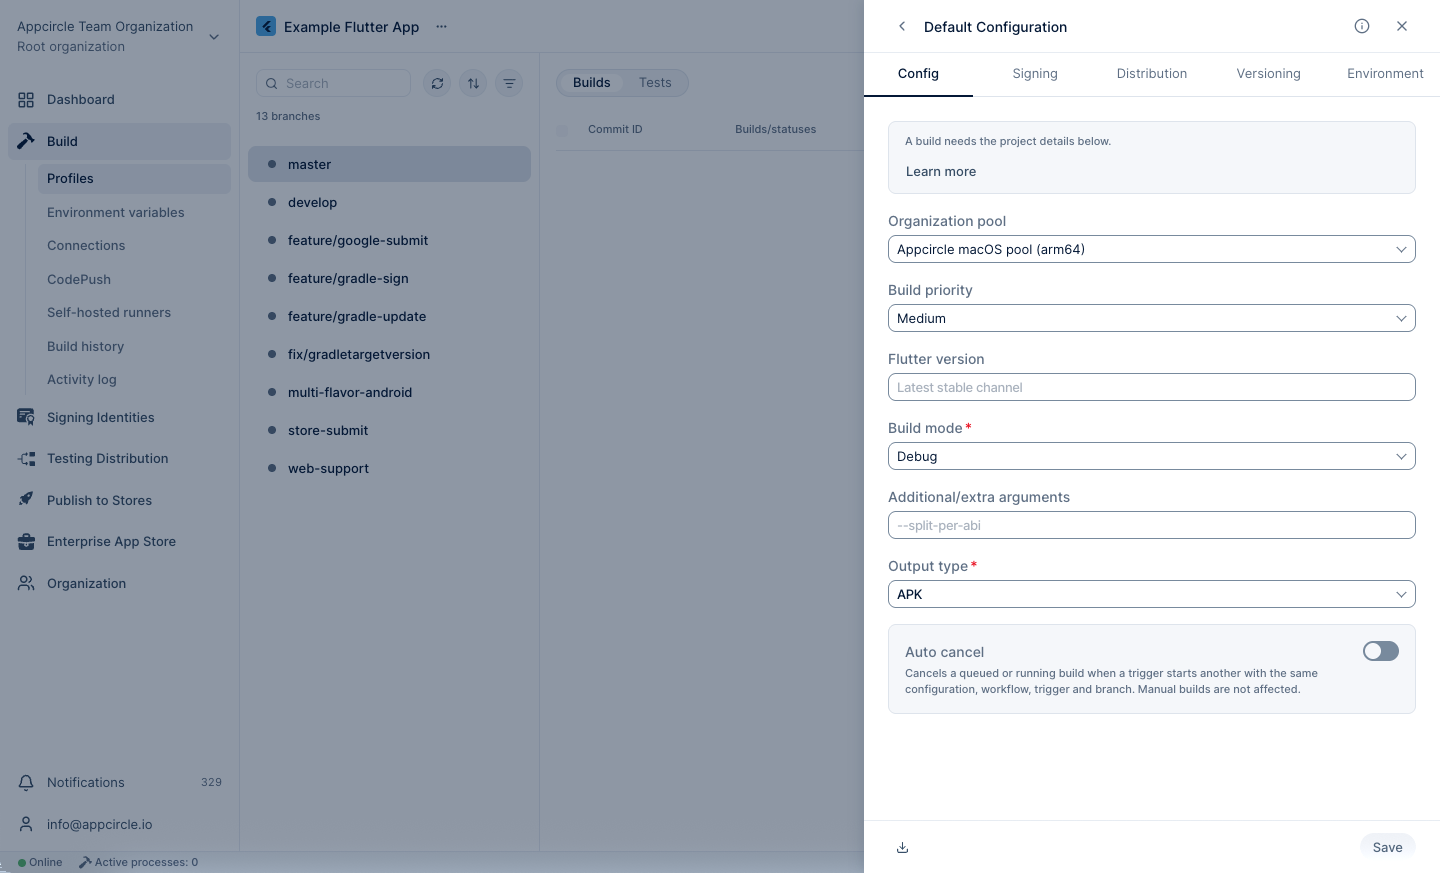This screenshot has height=873, width=1440.
Task: Open the Organization pool dropdown
Action: tap(1151, 249)
